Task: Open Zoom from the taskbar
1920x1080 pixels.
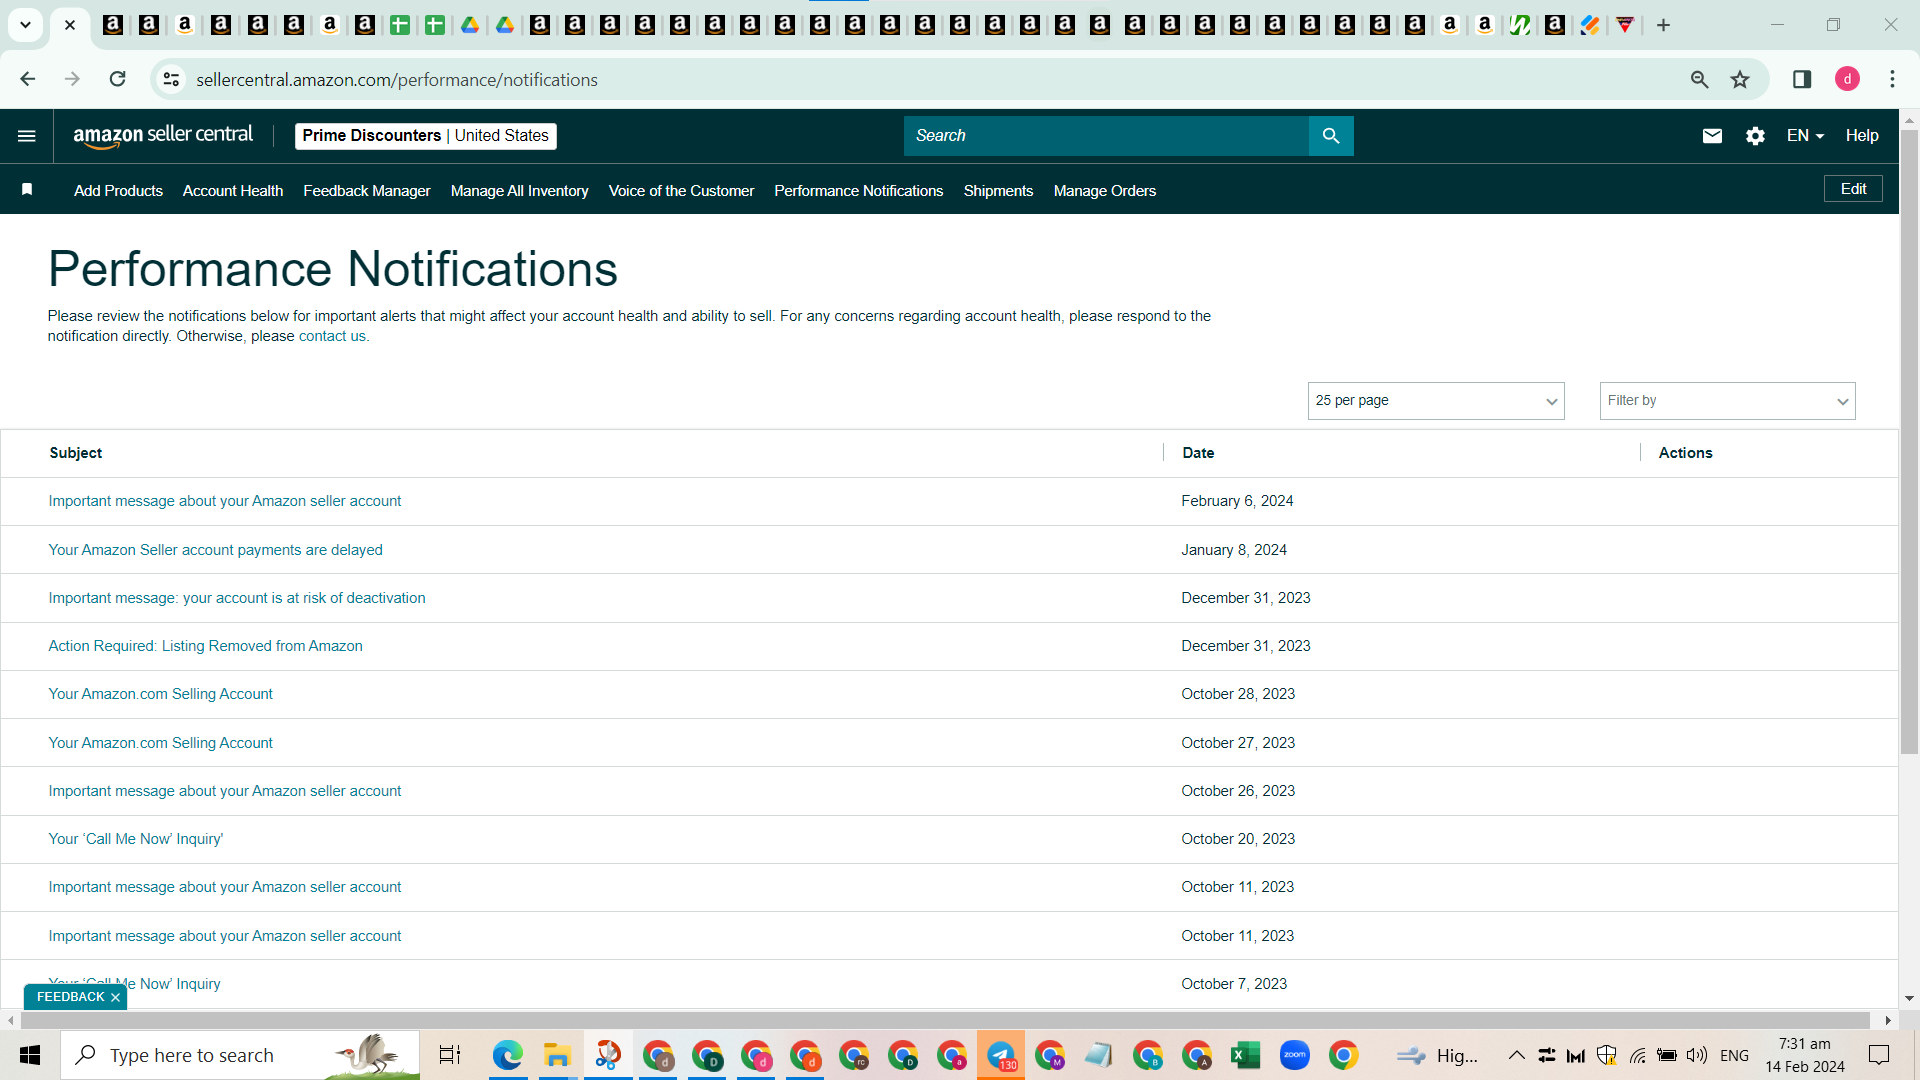Action: tap(1294, 1055)
